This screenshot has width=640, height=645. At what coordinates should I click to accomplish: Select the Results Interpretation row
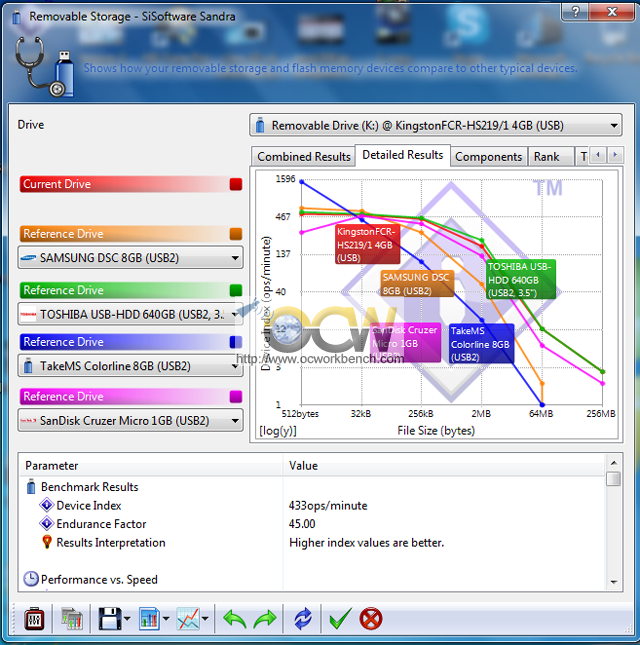[x=313, y=543]
